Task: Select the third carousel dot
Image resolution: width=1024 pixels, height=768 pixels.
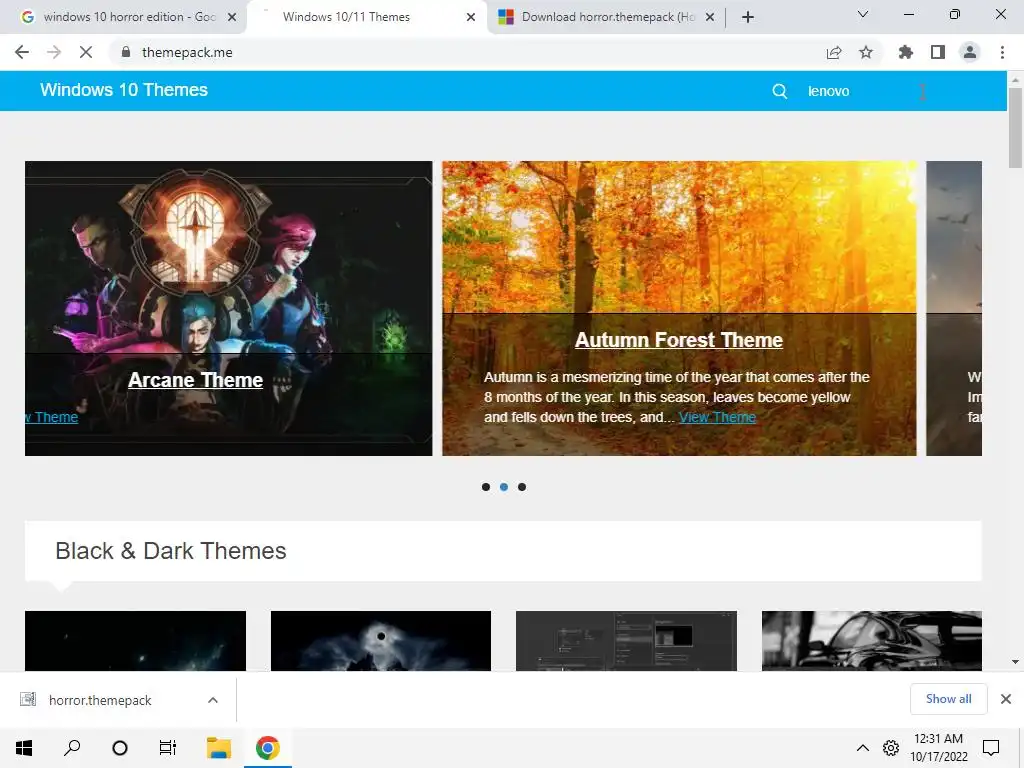Action: tap(522, 487)
